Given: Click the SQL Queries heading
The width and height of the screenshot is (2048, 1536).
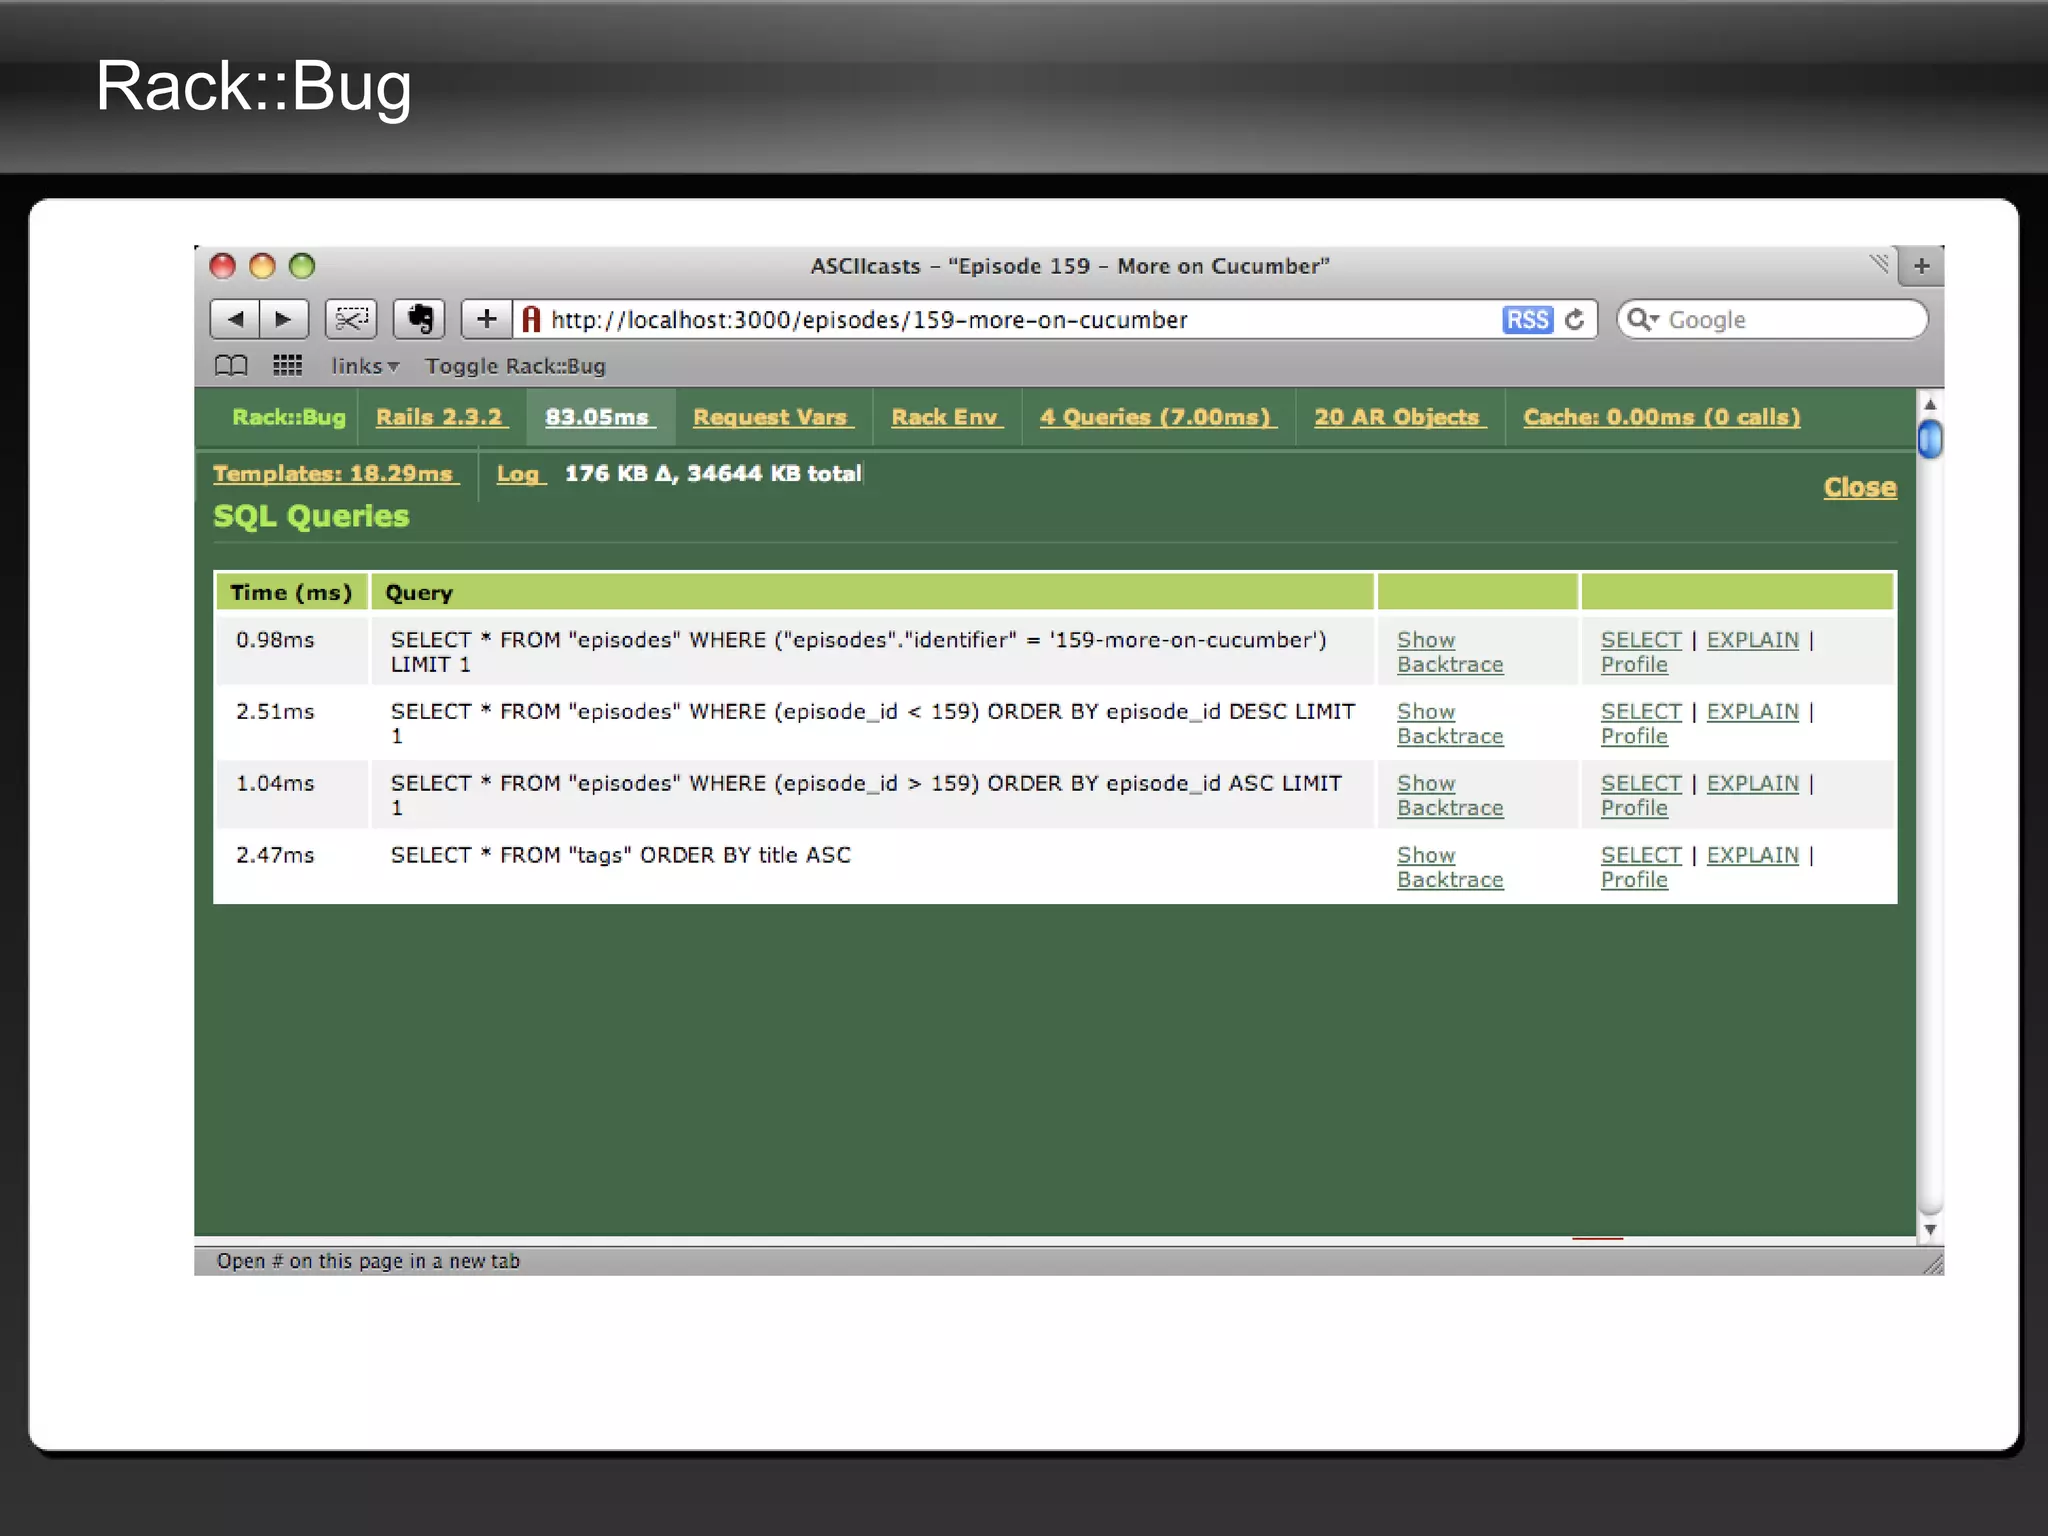Looking at the screenshot, I should 311,516.
